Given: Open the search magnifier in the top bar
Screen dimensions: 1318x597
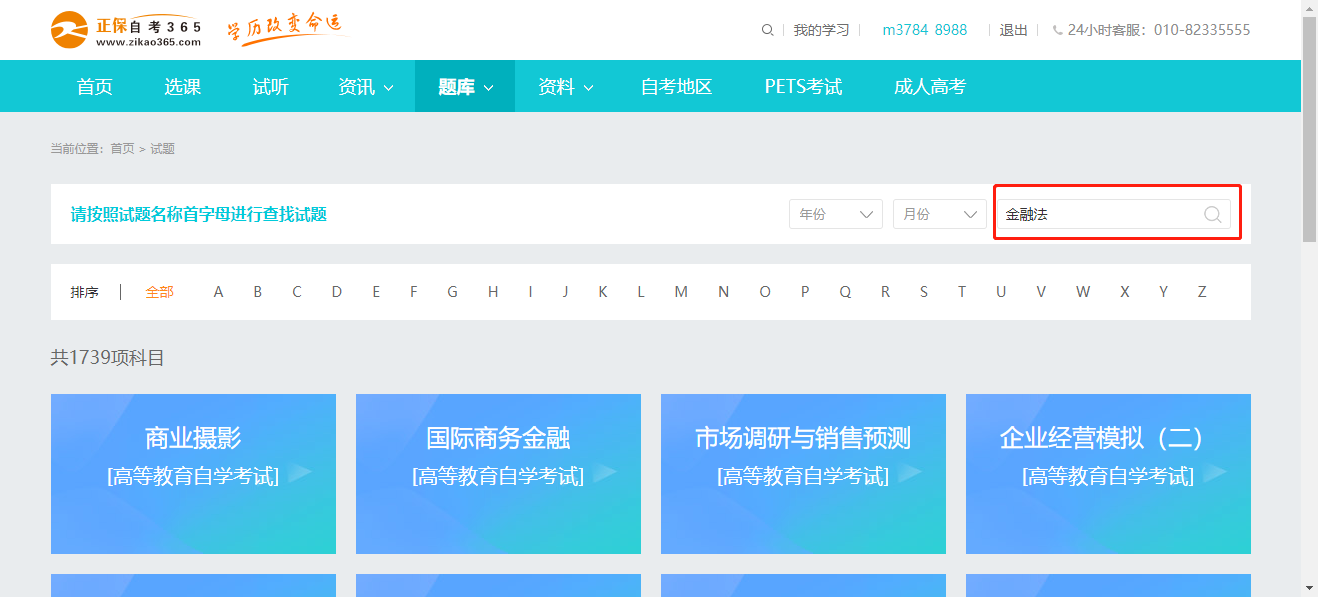Looking at the screenshot, I should pyautogui.click(x=767, y=30).
